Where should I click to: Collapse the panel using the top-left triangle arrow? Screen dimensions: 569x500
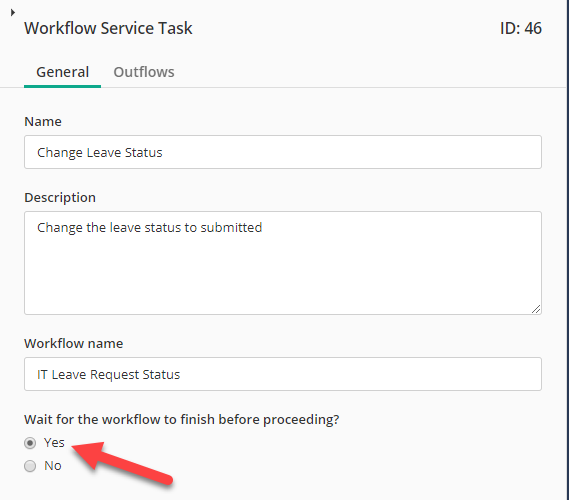click(13, 13)
